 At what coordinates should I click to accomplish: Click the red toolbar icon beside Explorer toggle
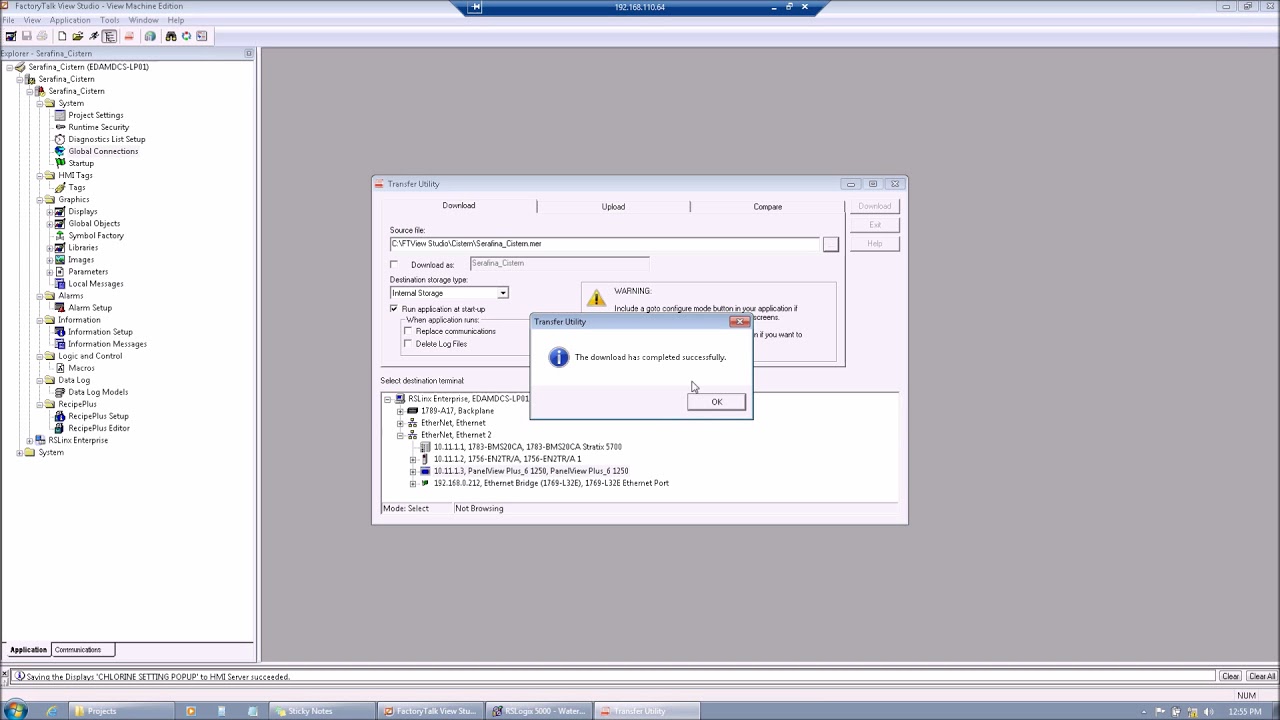(129, 36)
